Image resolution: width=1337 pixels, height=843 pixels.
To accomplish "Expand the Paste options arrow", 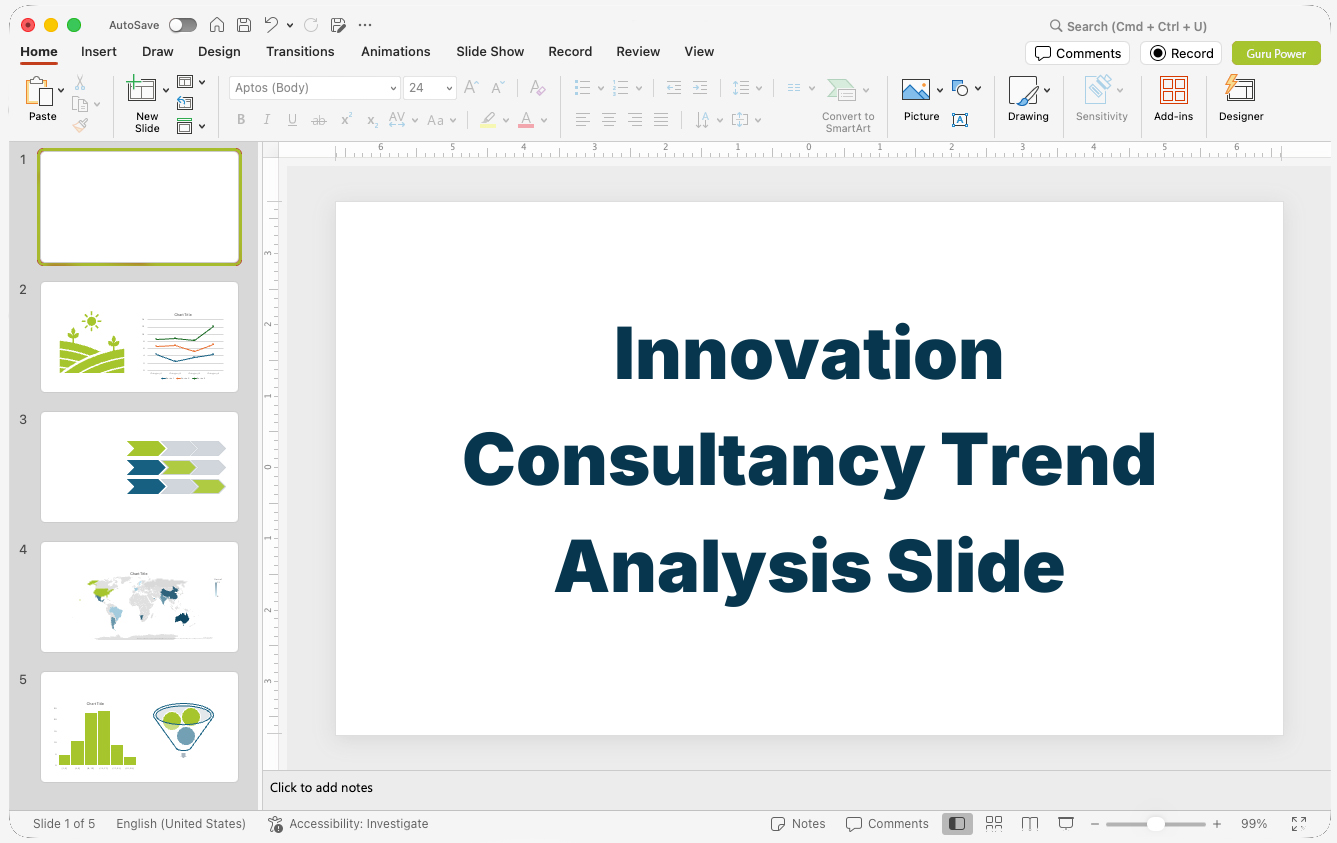I will 61,91.
